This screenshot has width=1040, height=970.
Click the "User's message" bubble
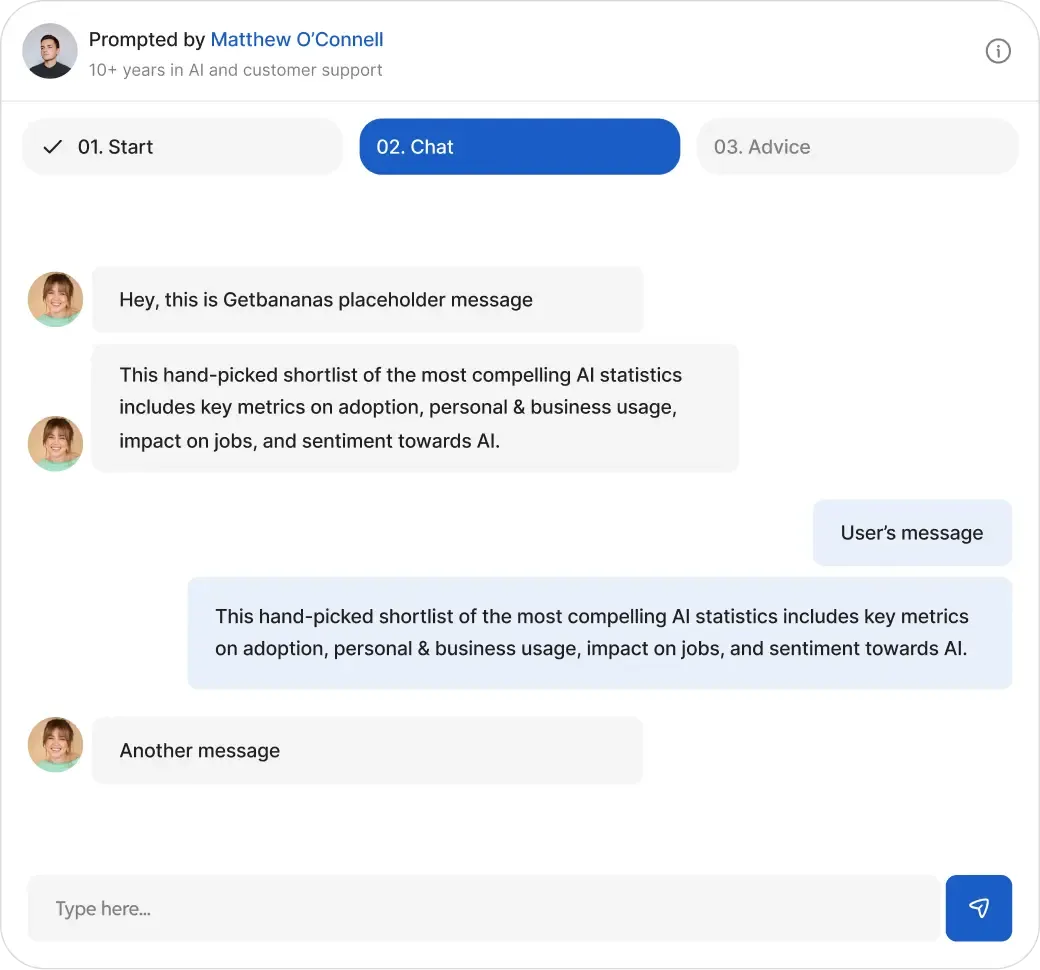[912, 533]
